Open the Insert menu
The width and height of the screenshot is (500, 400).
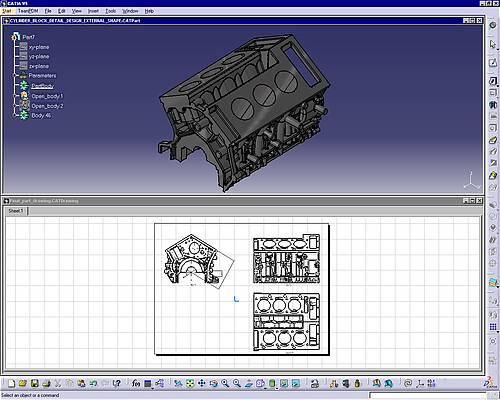(x=93, y=11)
